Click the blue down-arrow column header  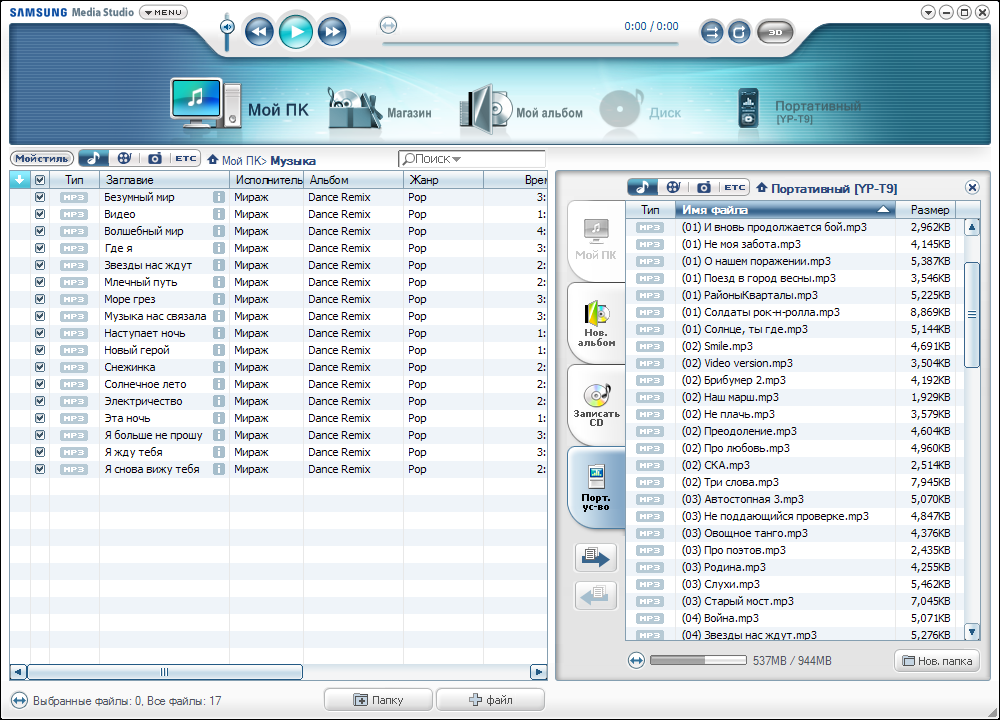[20, 180]
